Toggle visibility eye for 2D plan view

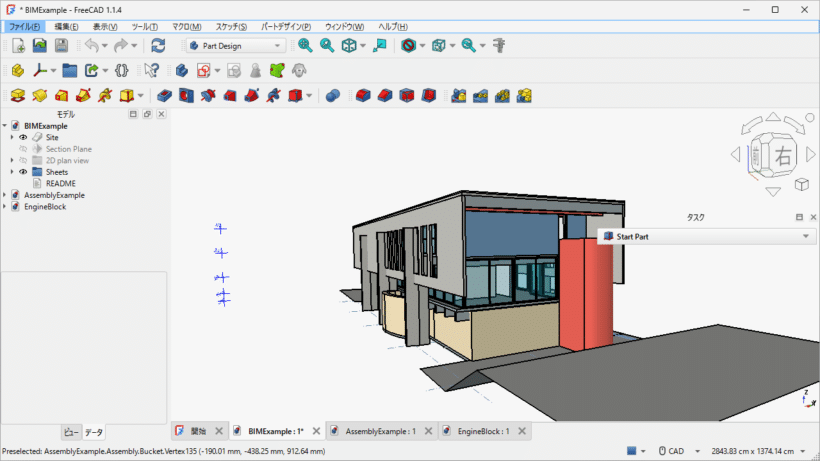23,160
